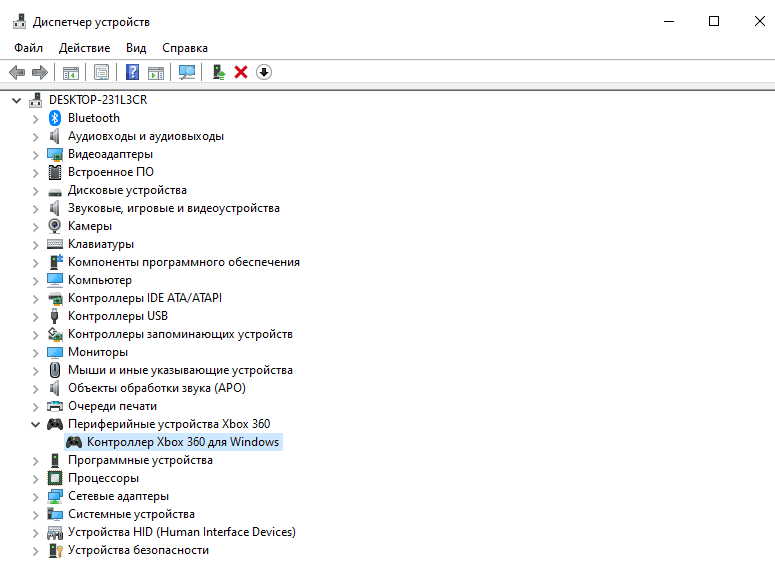Expand the Bluetooth category
The image size is (775, 575).
[x=36, y=119]
